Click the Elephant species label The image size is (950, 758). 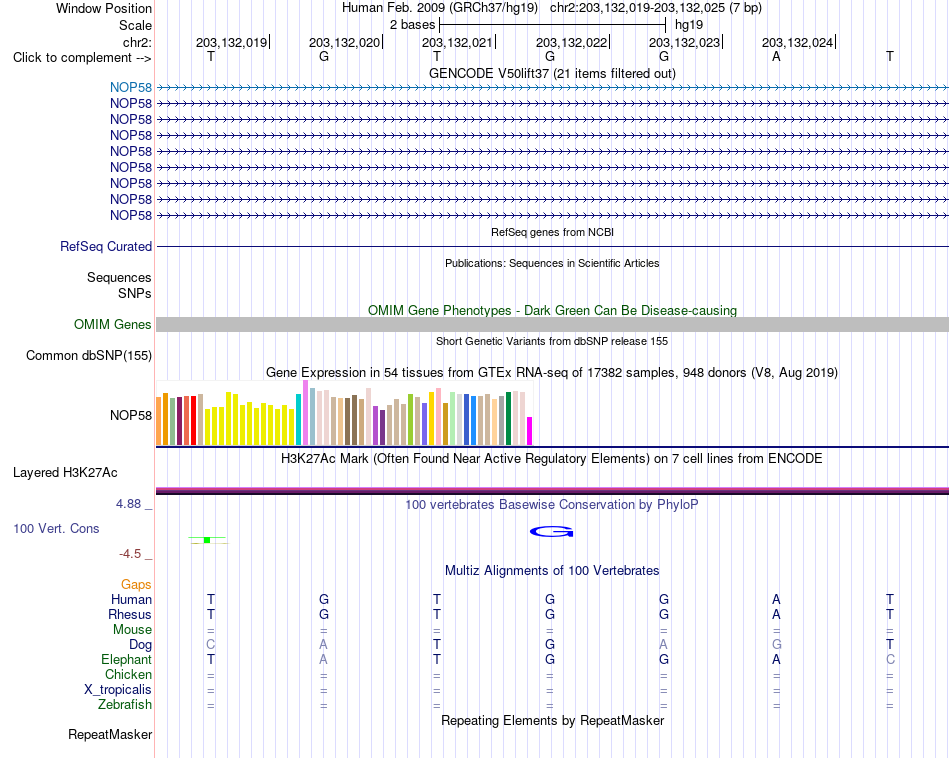click(127, 659)
